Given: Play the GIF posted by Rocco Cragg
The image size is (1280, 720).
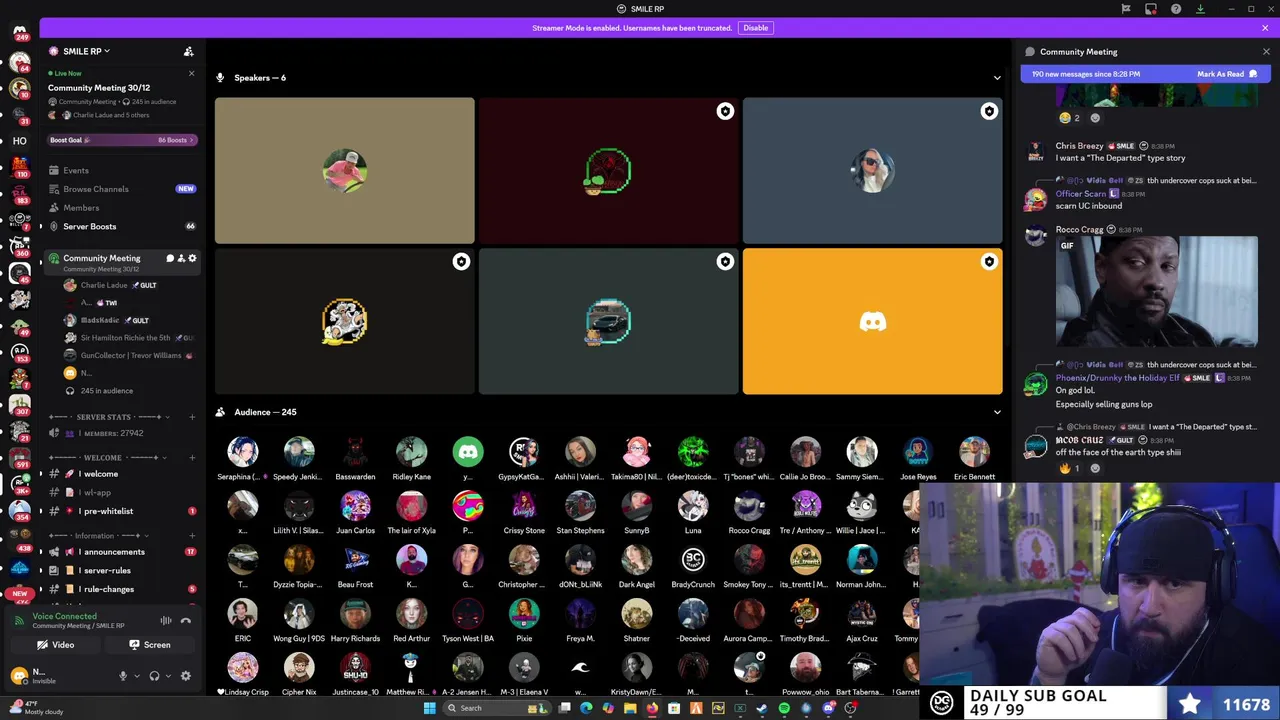Looking at the screenshot, I should 1156,292.
